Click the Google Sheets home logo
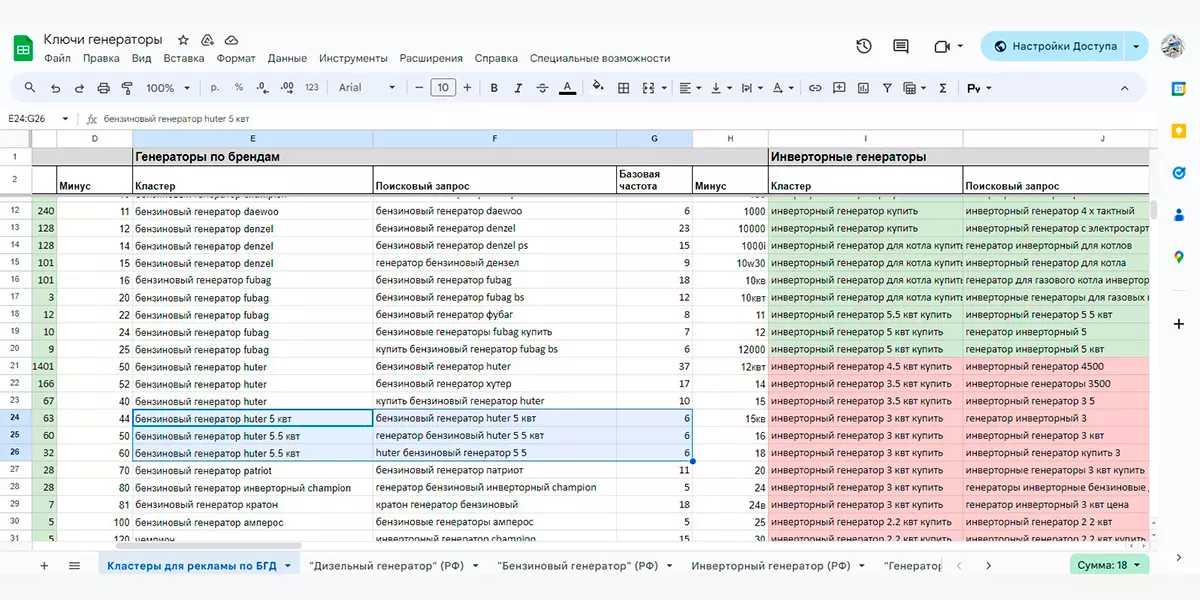The image size is (1200, 600). point(22,48)
